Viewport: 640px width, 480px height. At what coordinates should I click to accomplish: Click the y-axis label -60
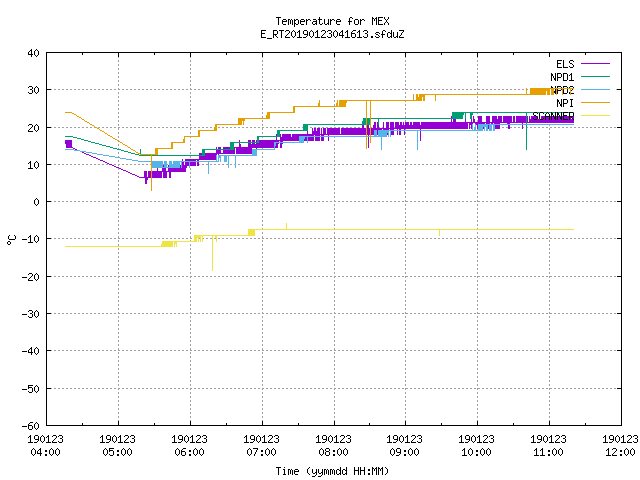[x=31, y=426]
